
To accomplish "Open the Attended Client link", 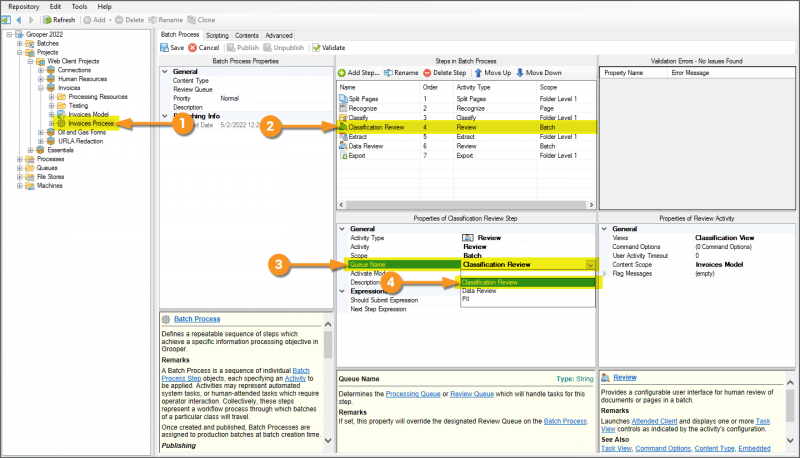I will 654,421.
